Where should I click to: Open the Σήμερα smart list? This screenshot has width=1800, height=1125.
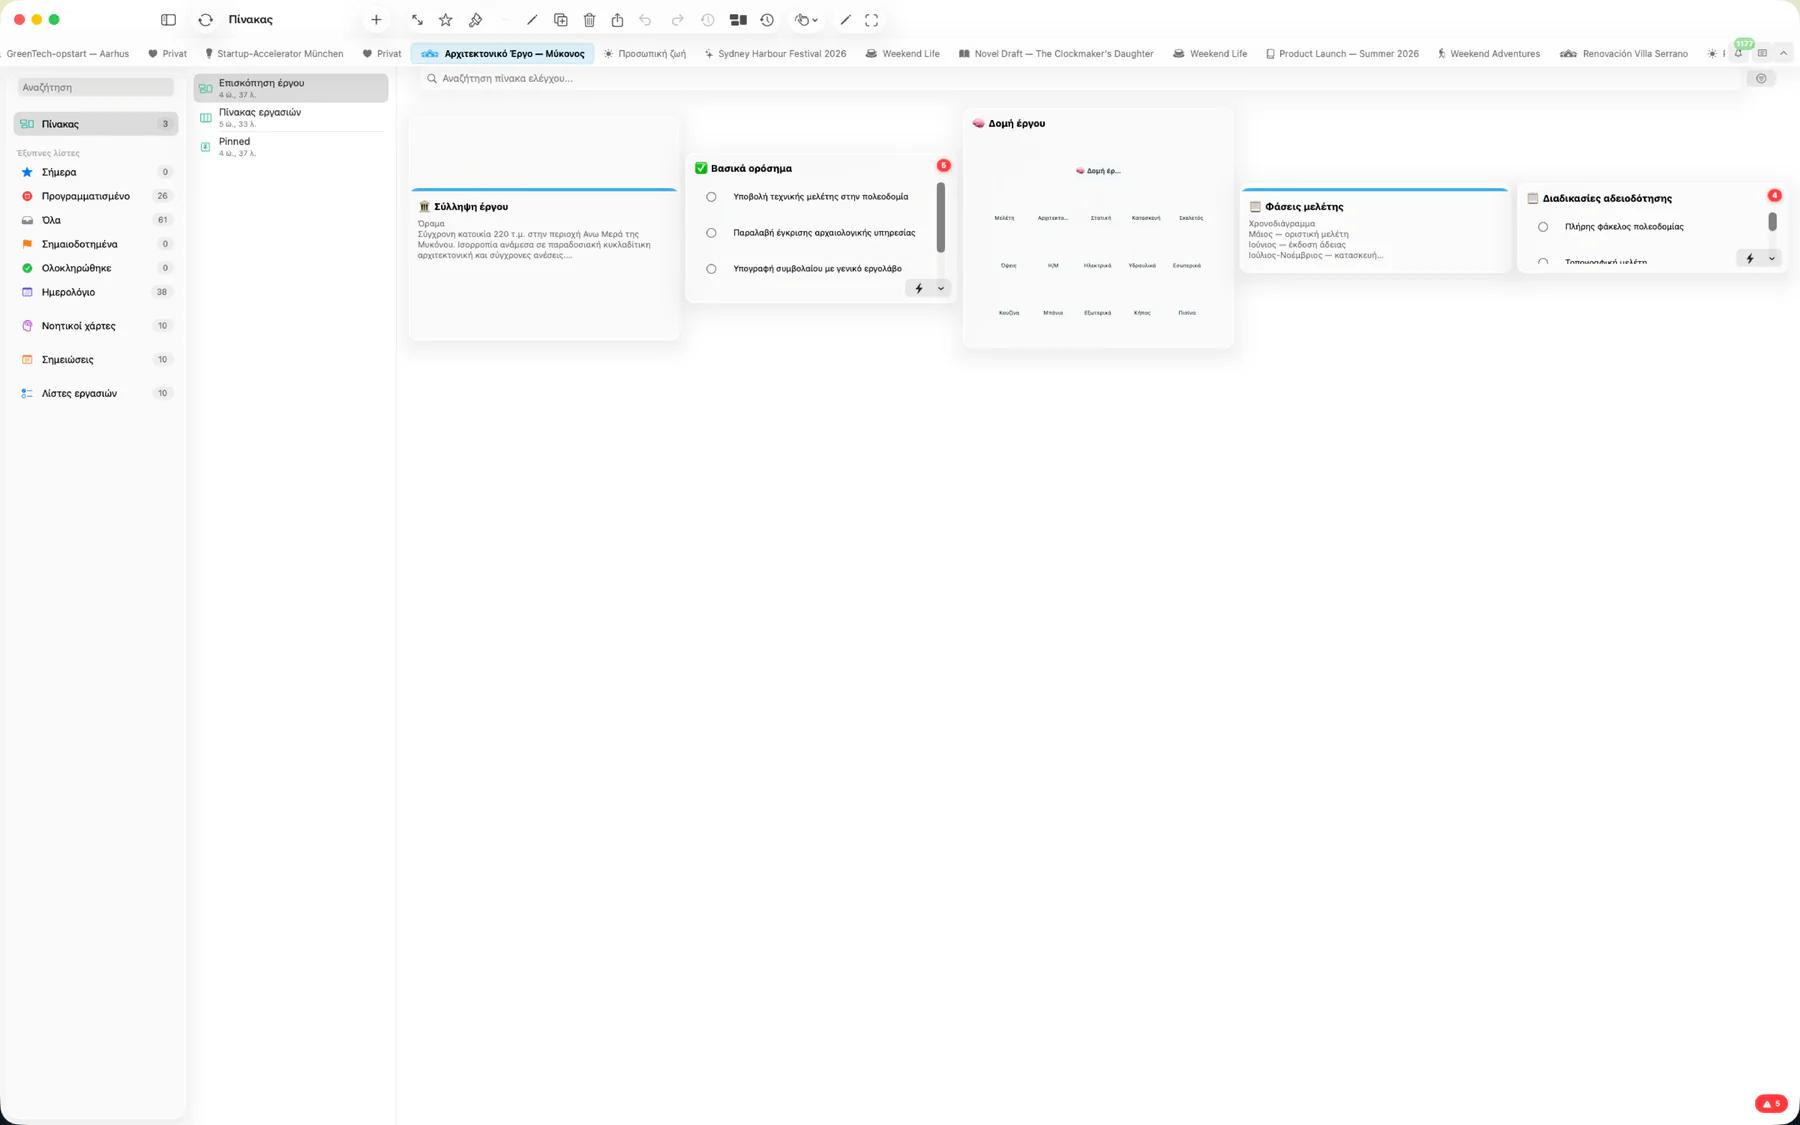96,172
